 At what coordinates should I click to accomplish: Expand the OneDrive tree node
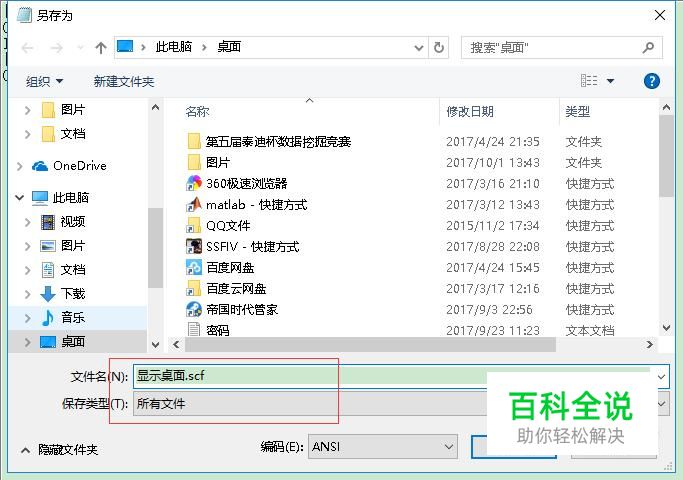point(20,166)
